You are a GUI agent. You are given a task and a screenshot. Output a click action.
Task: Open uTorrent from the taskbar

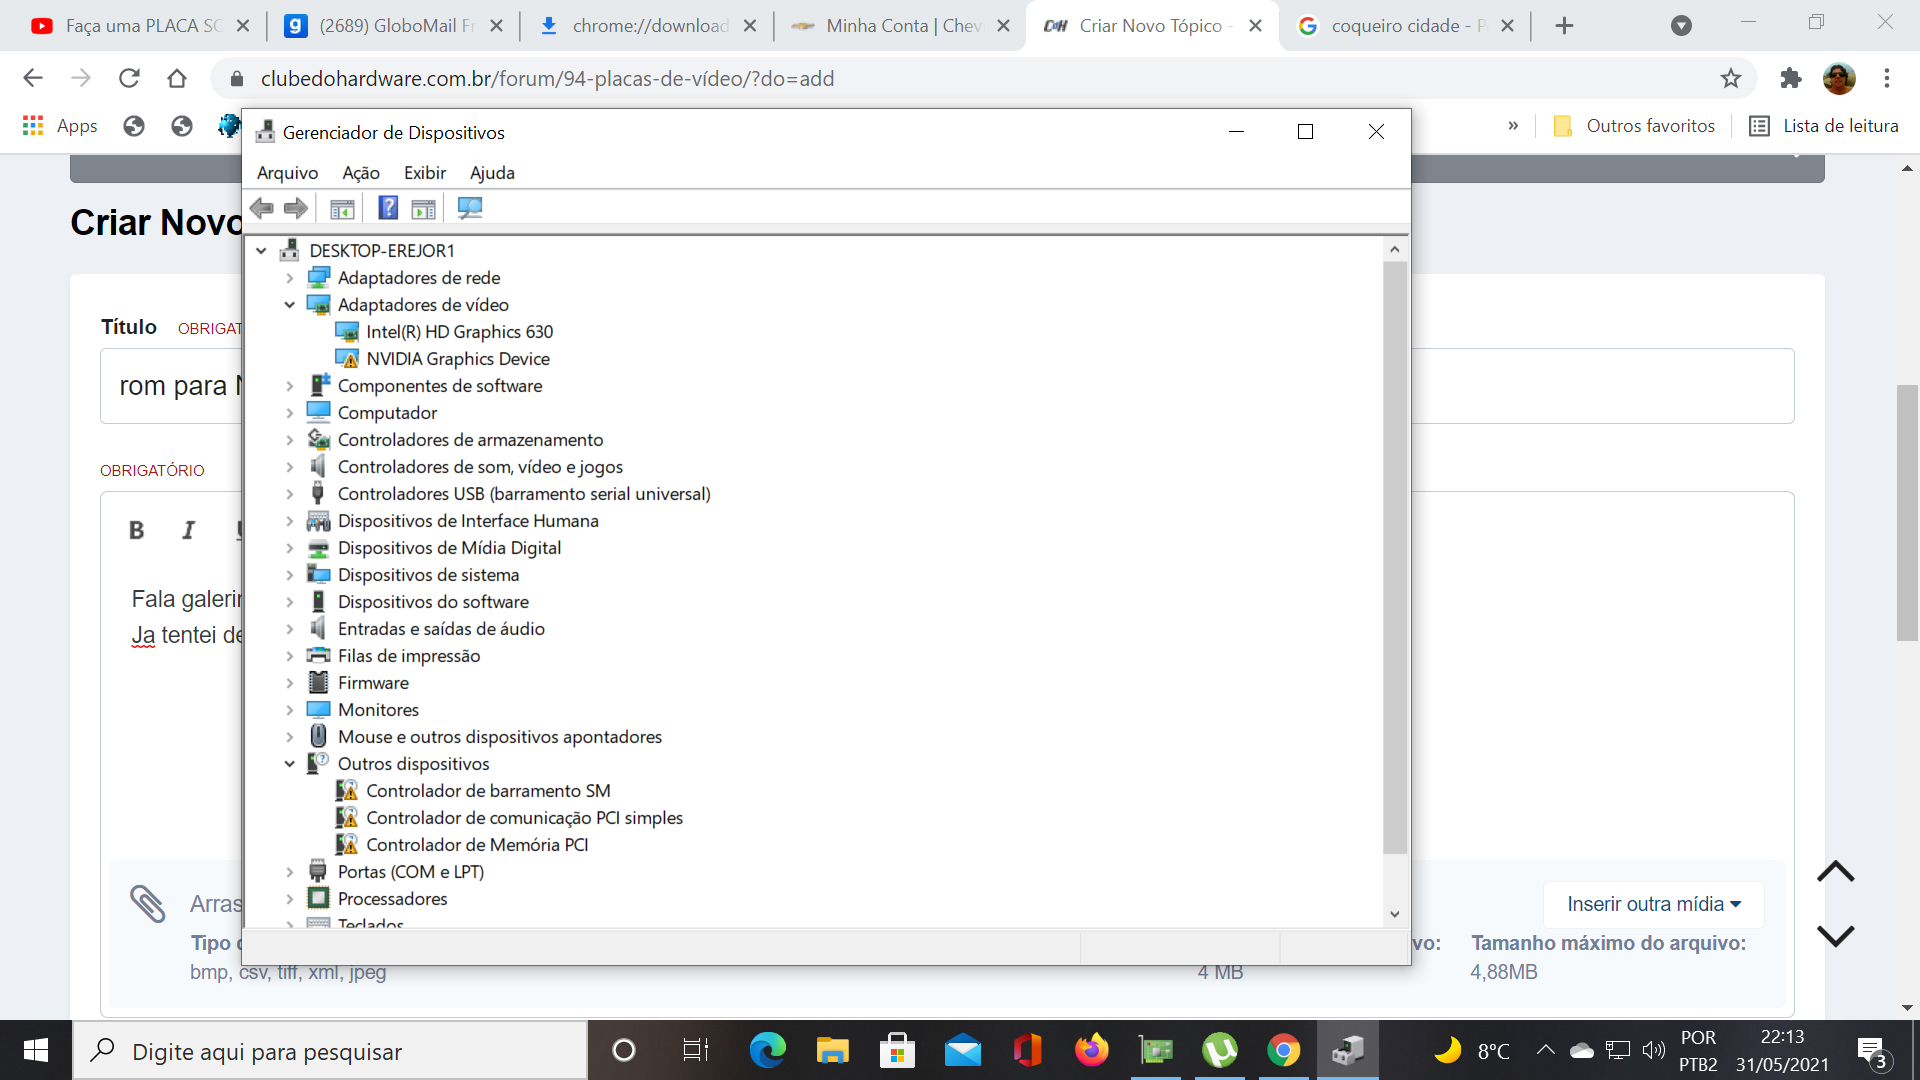1220,1050
